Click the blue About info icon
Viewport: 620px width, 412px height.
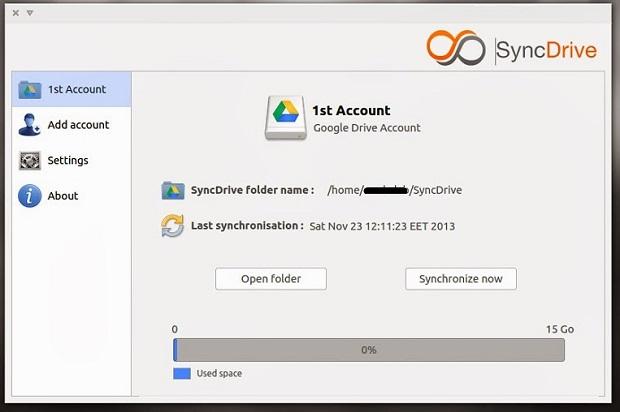click(30, 196)
